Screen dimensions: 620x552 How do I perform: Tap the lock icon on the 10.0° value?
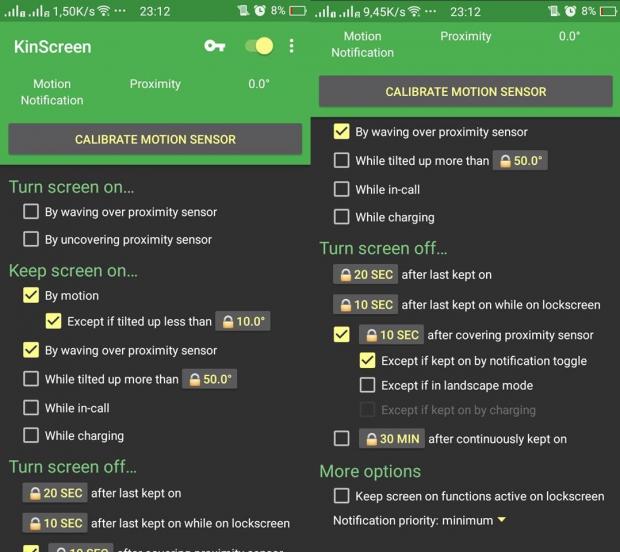(x=226, y=322)
